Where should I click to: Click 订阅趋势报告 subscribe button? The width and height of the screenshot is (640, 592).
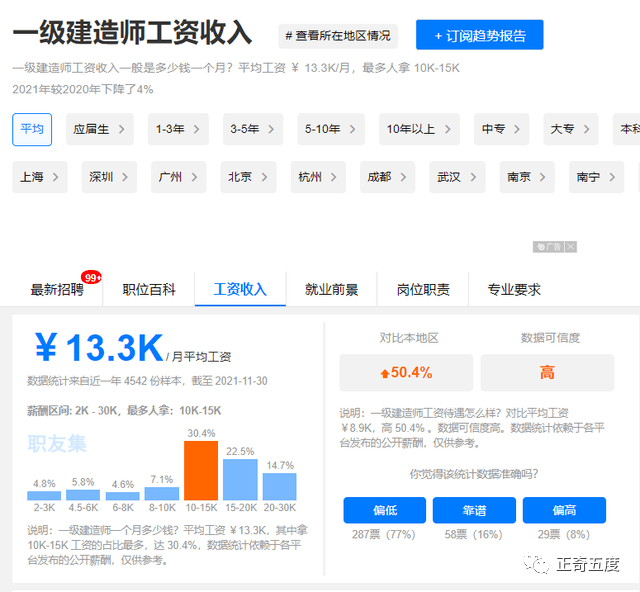479,35
